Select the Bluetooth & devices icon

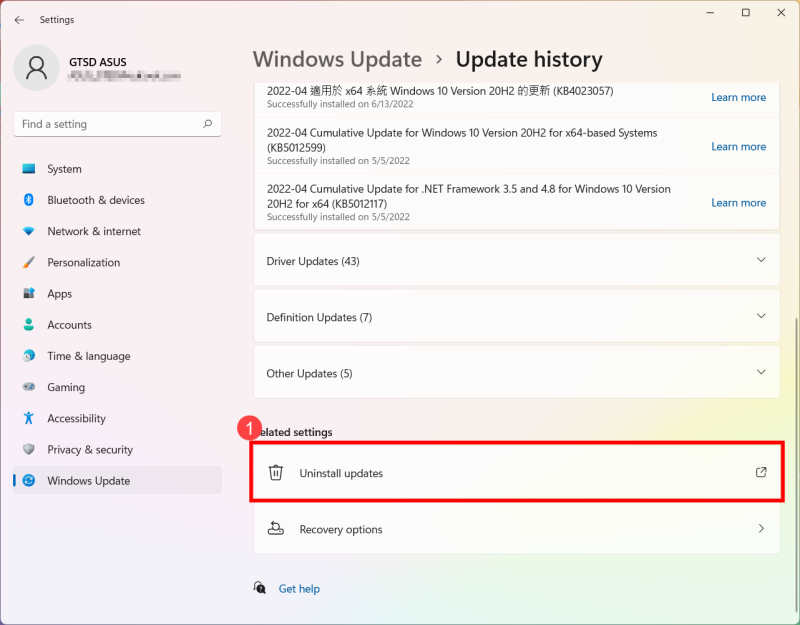tap(29, 200)
